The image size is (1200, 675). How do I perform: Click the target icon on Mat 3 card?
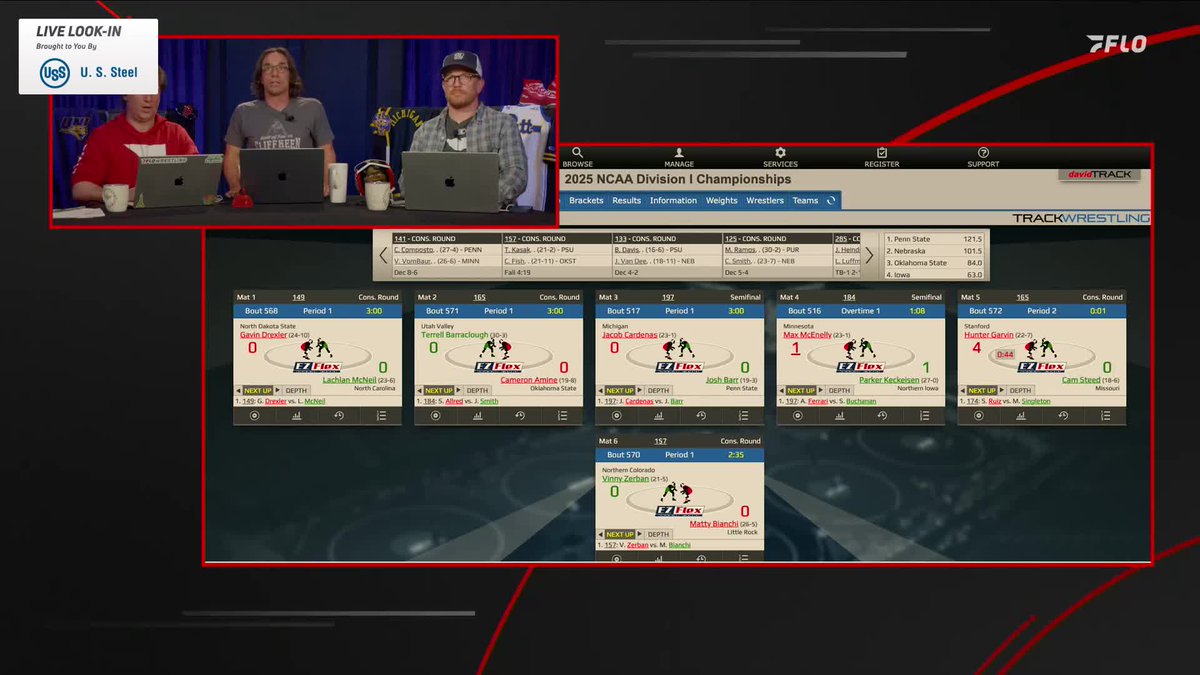pyautogui.click(x=617, y=416)
